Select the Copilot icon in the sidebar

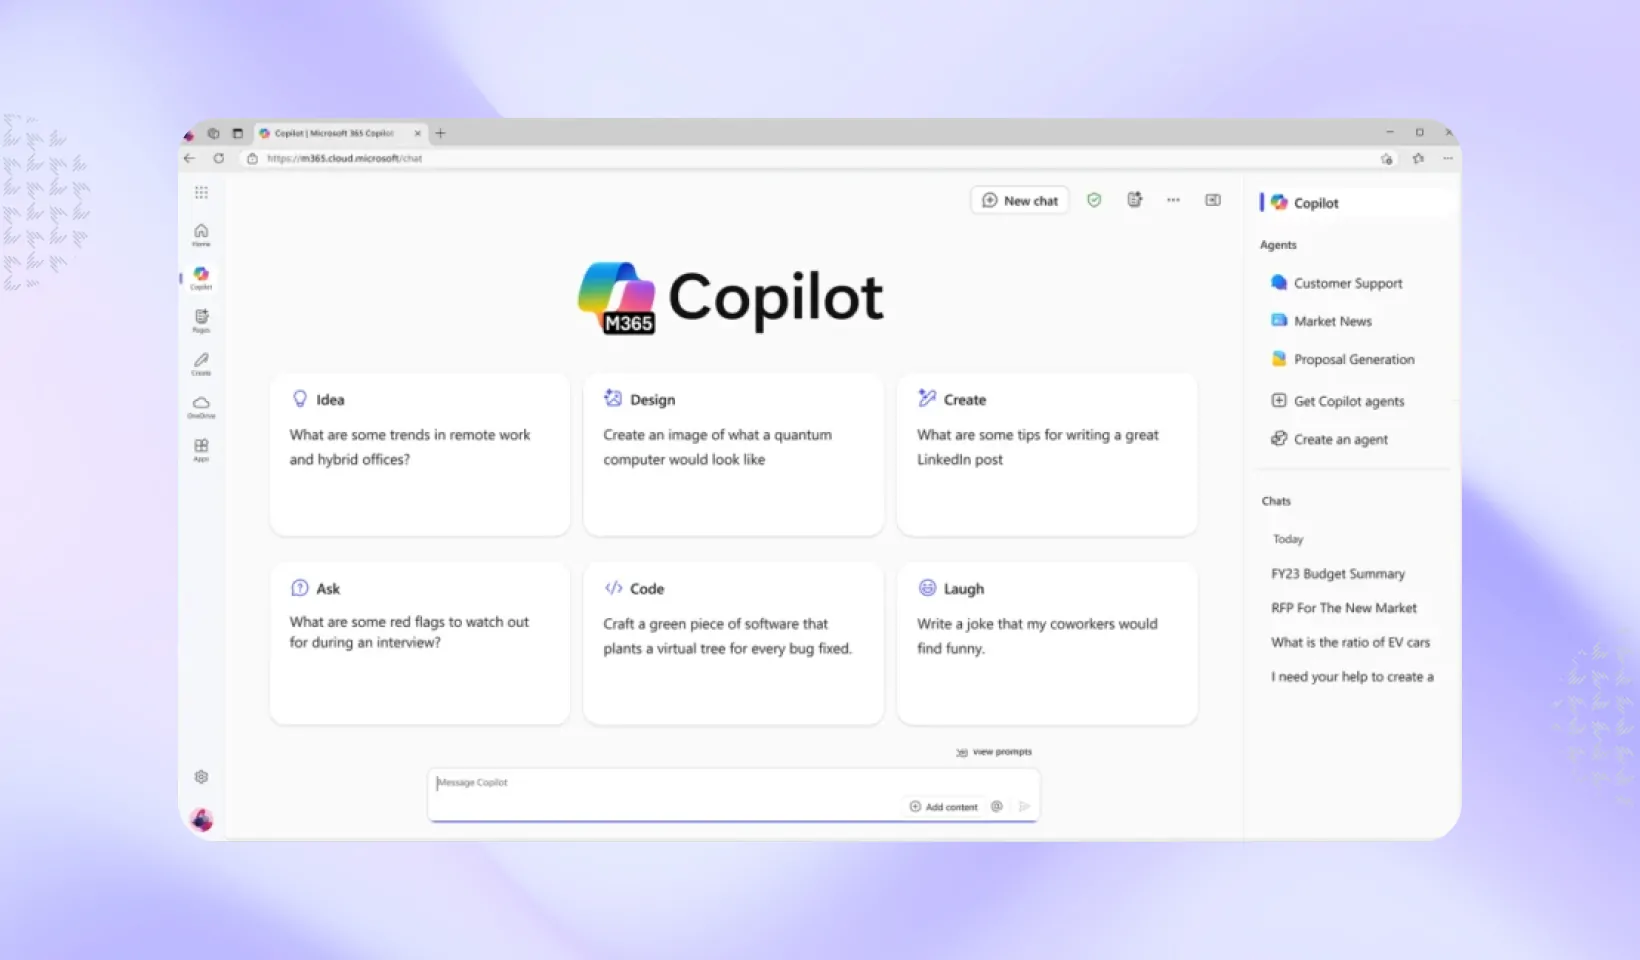[x=201, y=275]
